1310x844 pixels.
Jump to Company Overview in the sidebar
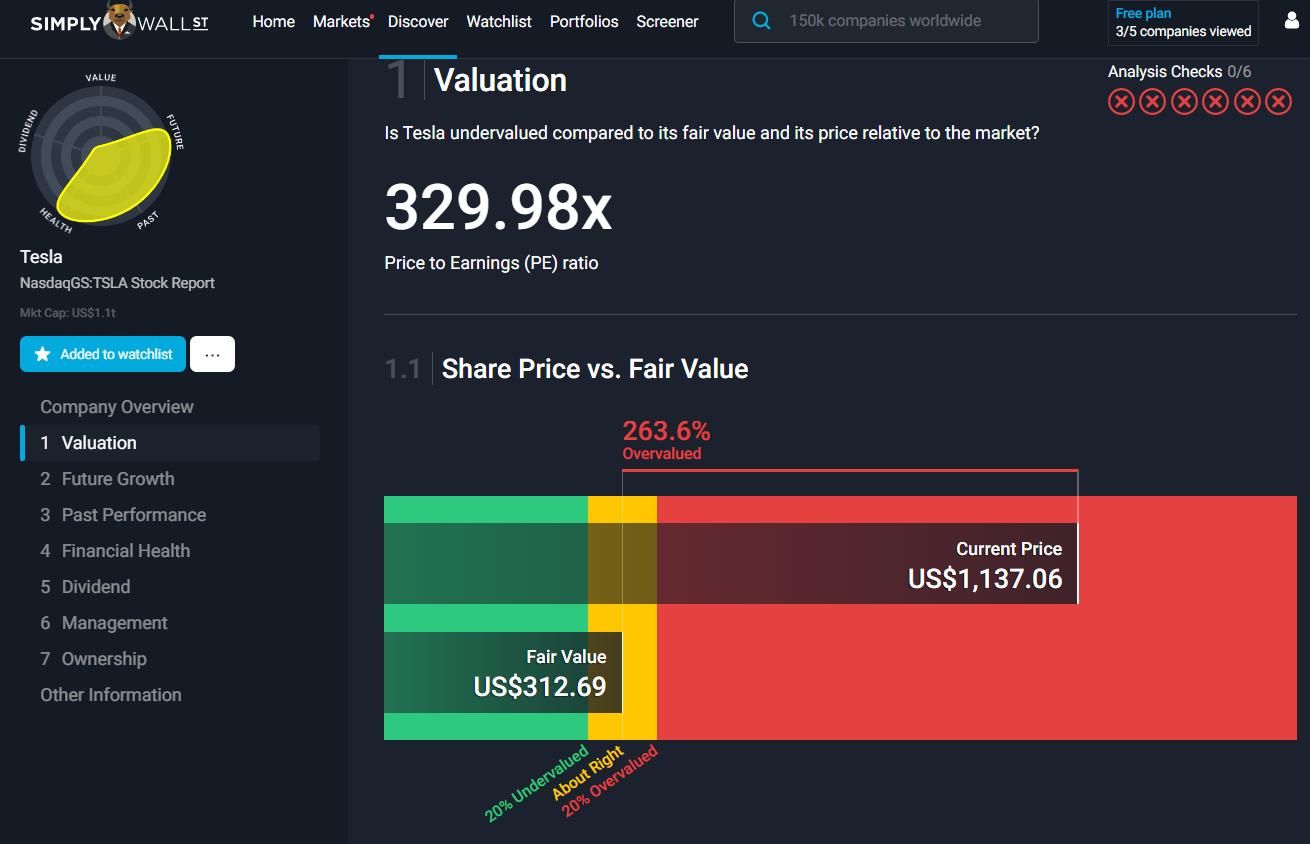pos(117,407)
